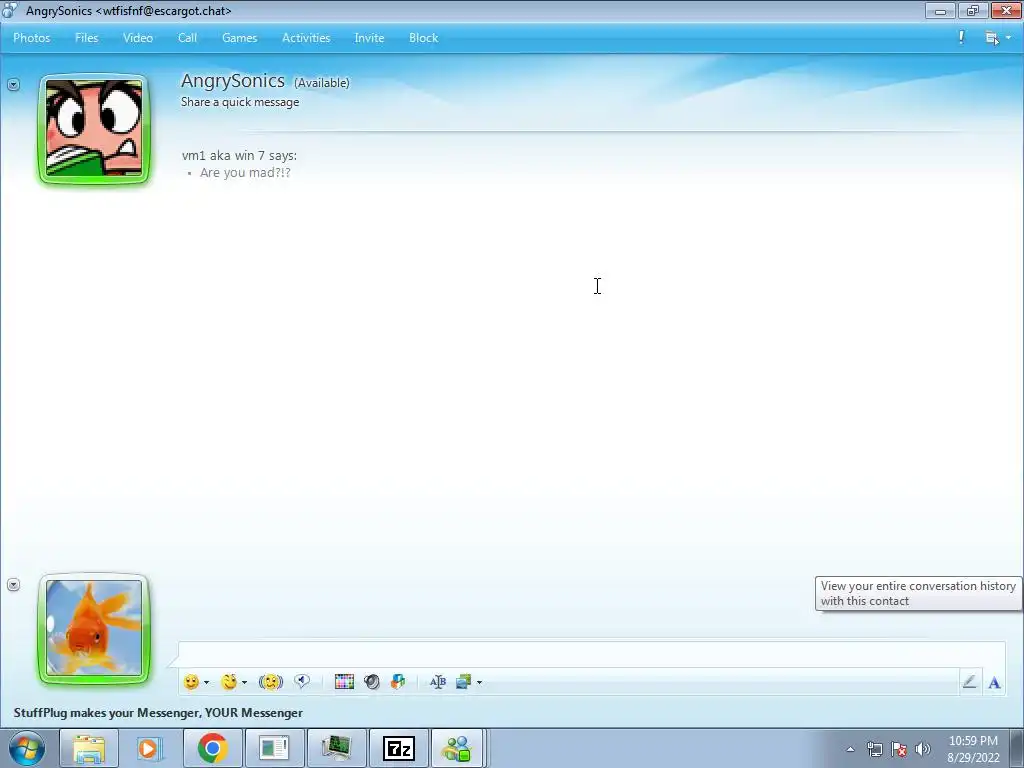Viewport: 1024px width, 768px height.
Task: Expand the emoticon dropdown arrow
Action: (x=206, y=682)
